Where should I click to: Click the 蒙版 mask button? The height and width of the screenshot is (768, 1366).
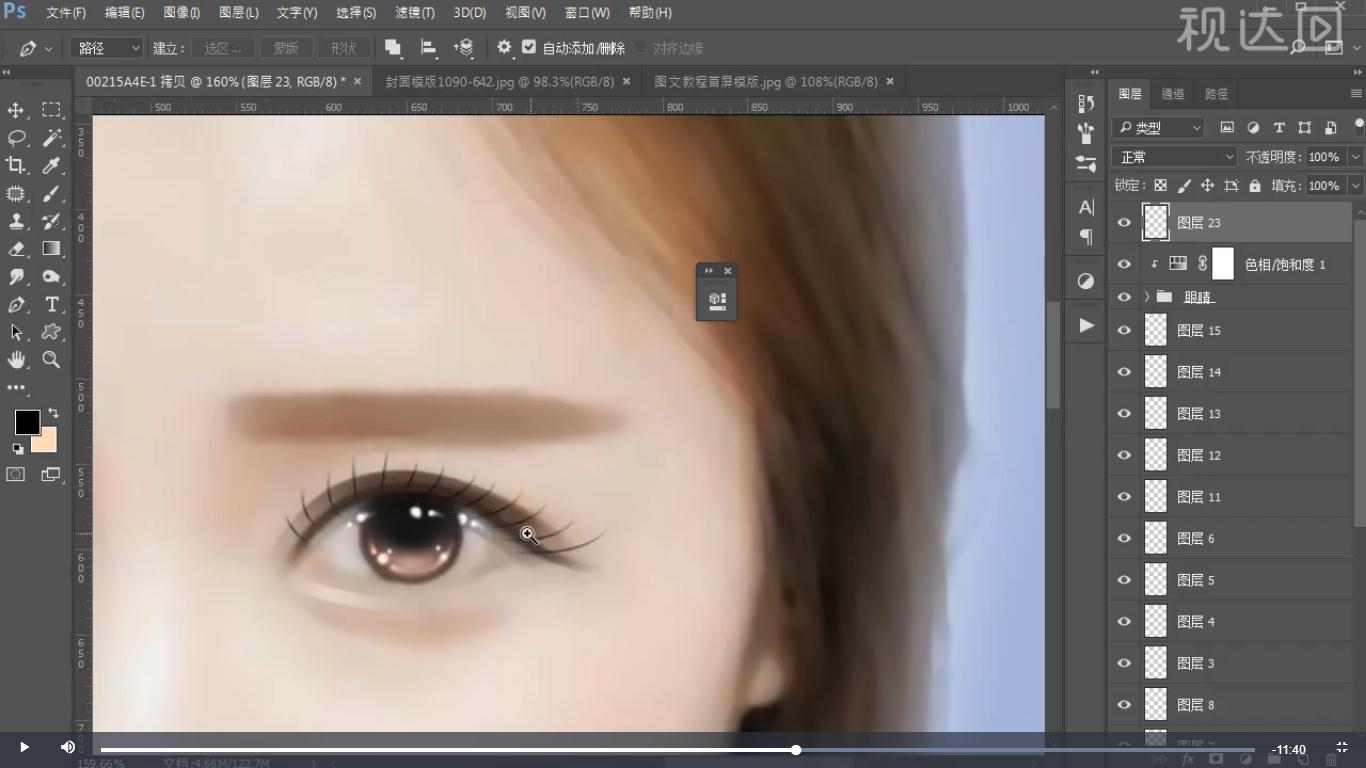coord(286,48)
